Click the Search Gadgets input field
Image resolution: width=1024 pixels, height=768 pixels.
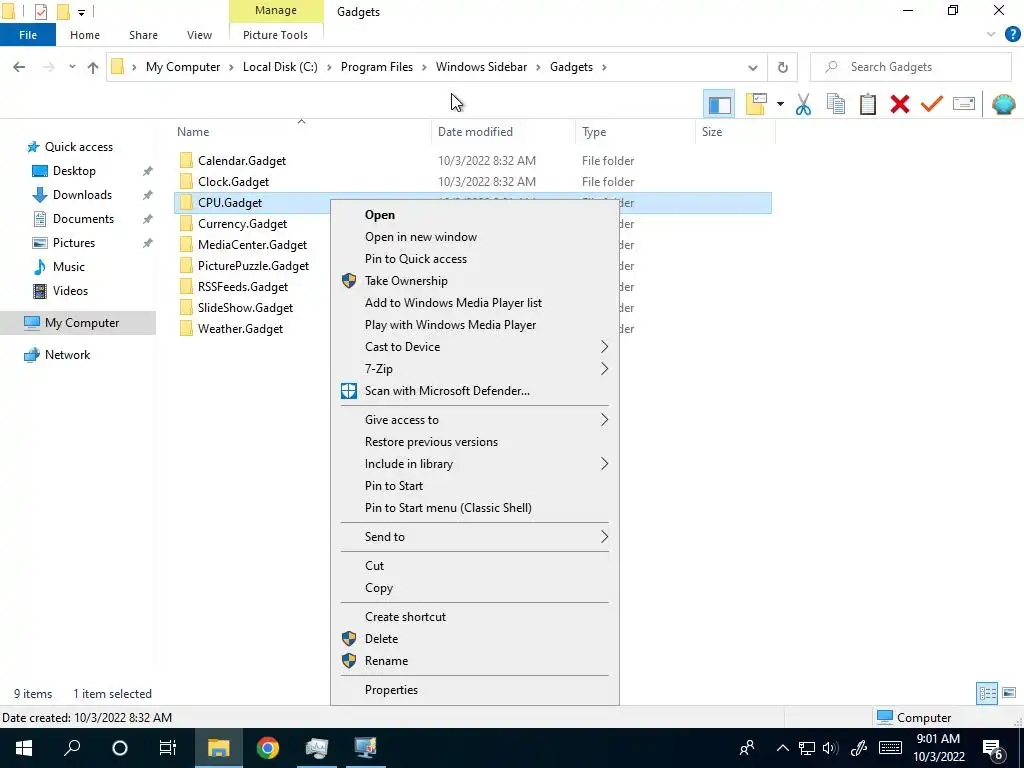pos(910,67)
